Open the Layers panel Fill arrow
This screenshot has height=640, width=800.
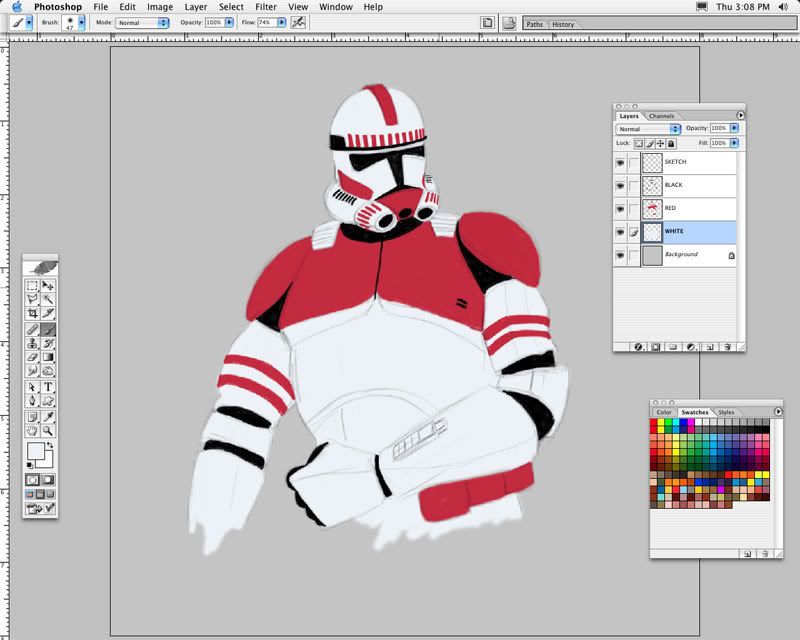point(734,143)
